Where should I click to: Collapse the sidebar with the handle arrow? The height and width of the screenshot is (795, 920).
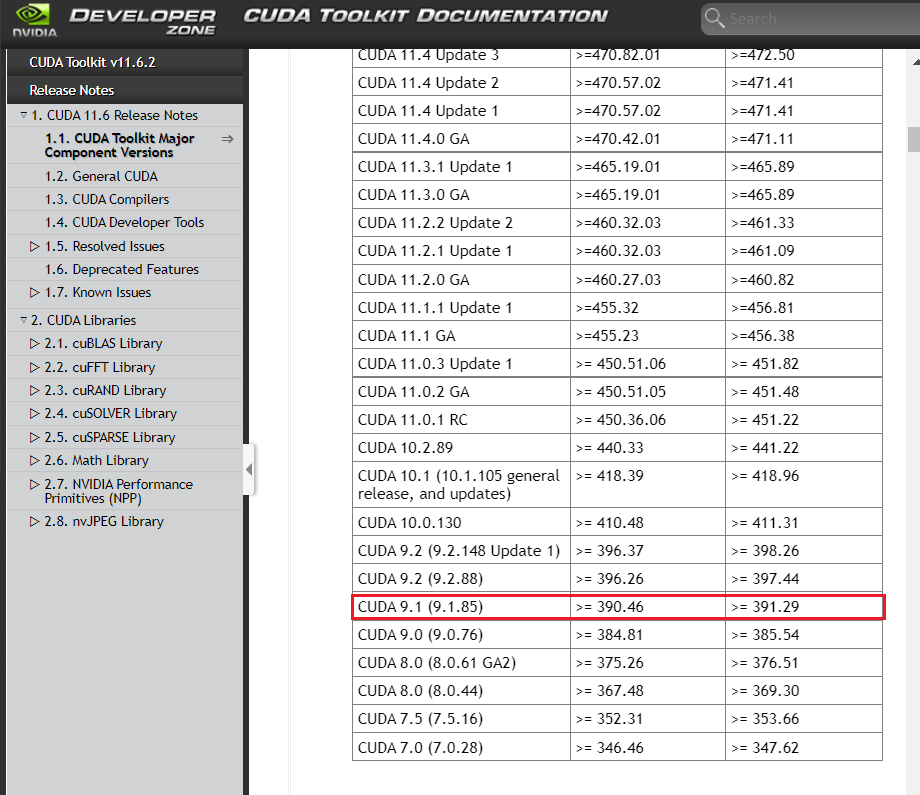pos(249,469)
